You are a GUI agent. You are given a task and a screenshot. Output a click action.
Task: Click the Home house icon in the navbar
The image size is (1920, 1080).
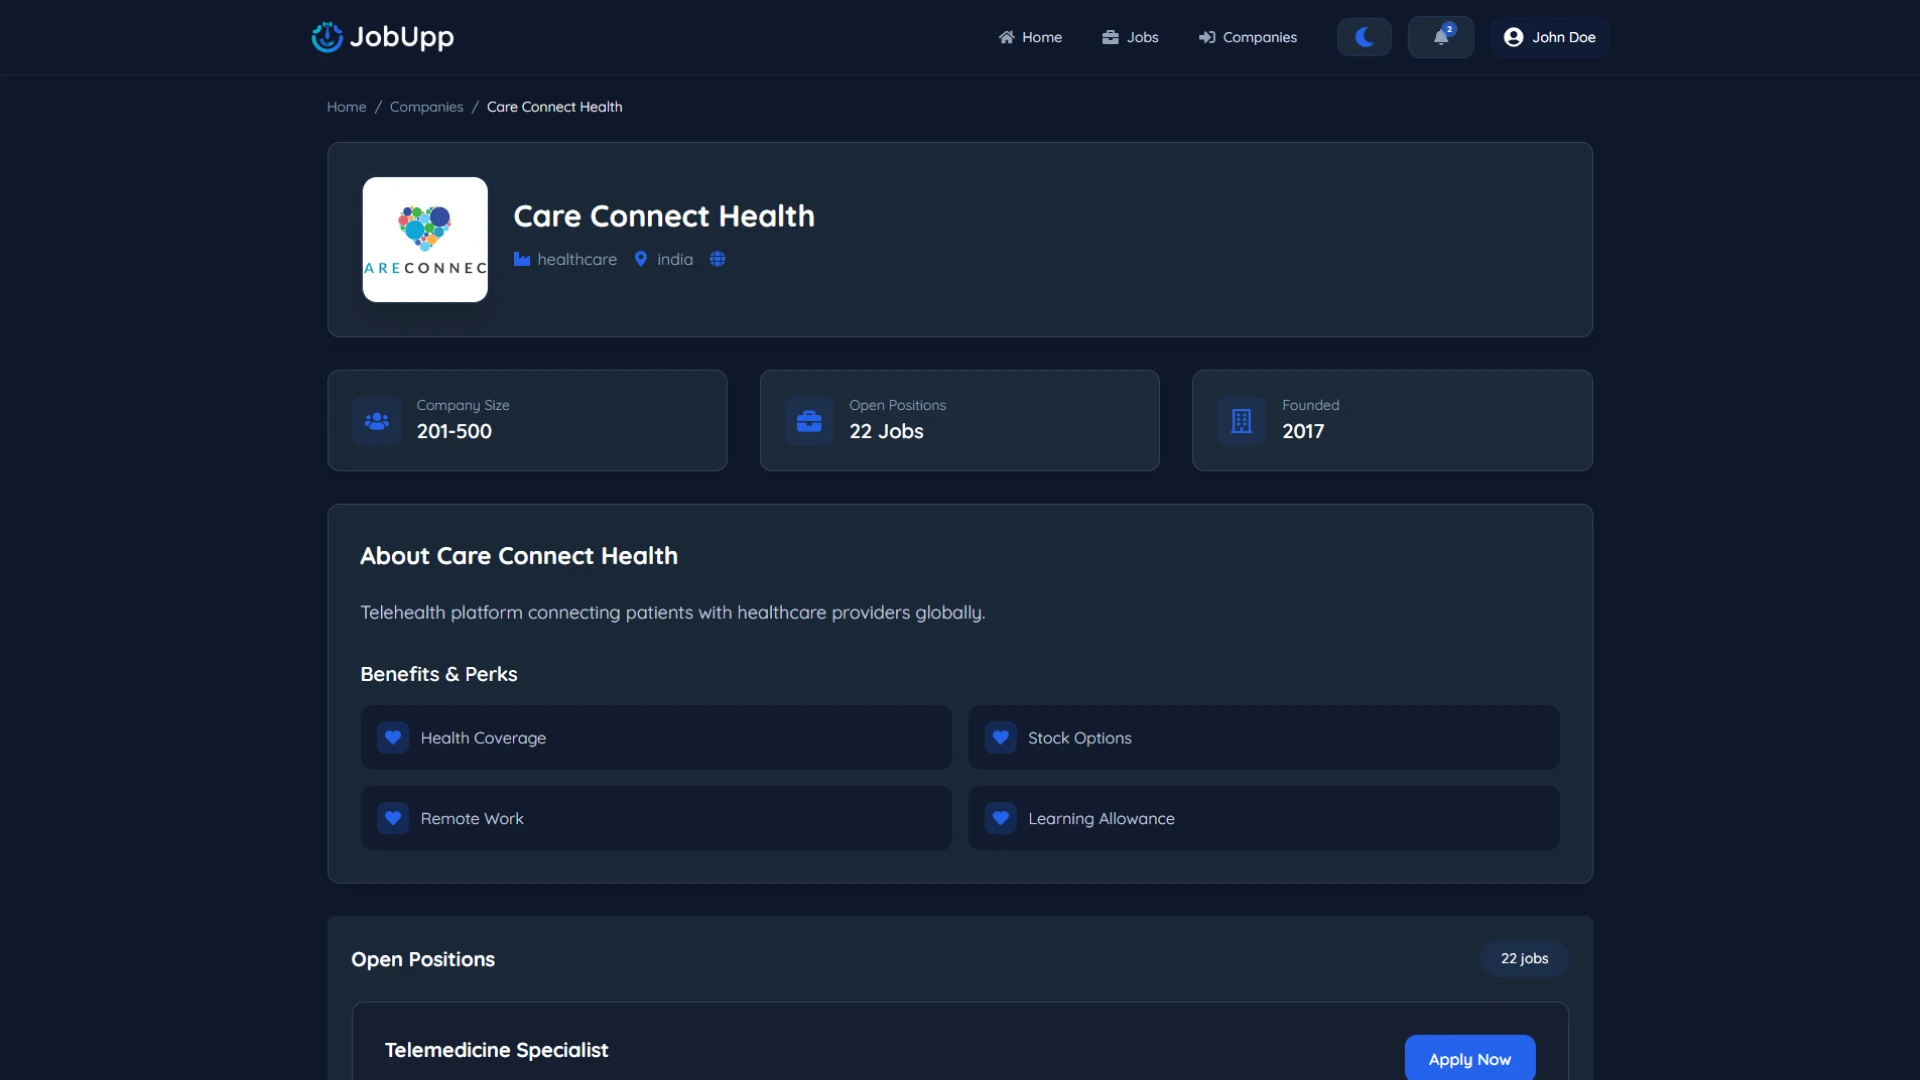1006,37
